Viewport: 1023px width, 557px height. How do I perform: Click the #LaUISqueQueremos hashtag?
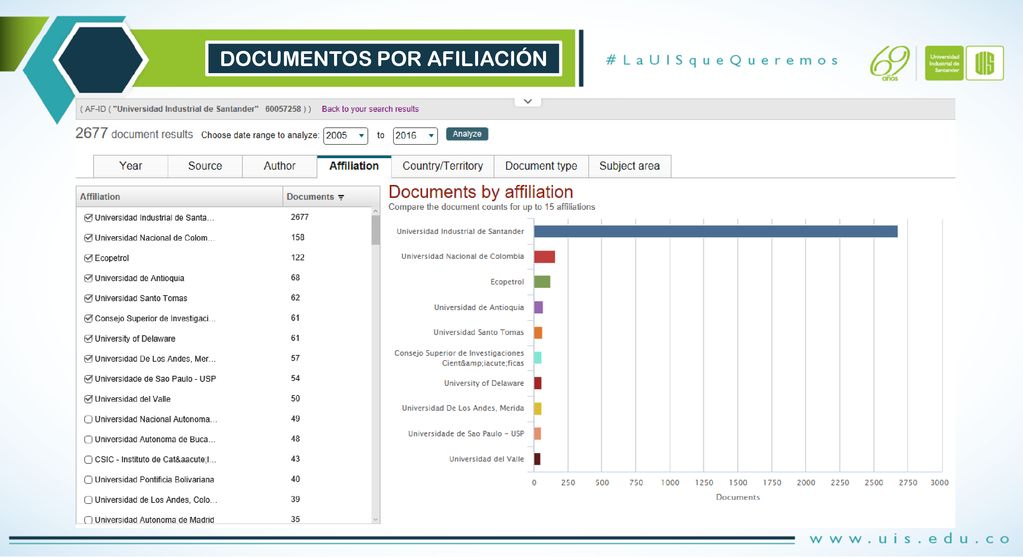tap(722, 61)
